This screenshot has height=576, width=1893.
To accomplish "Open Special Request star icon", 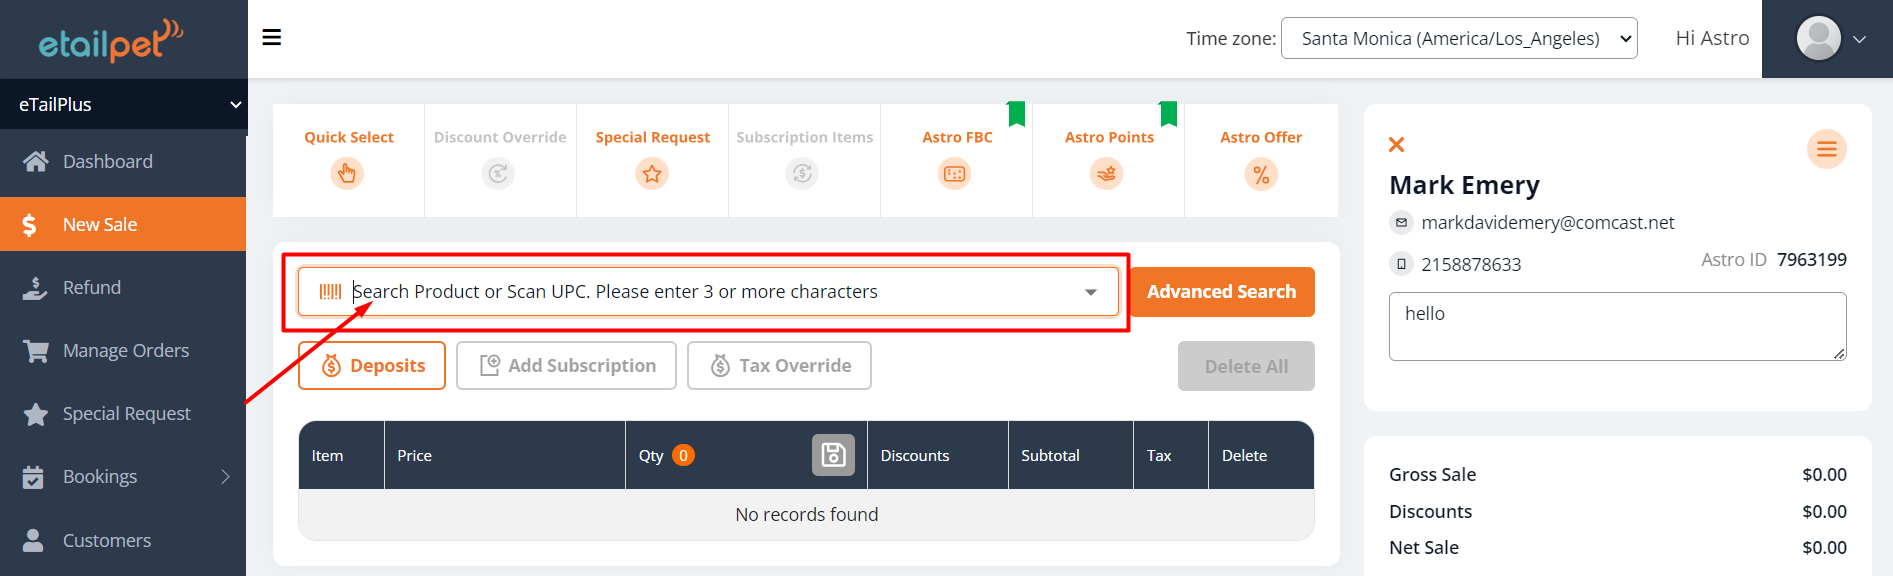I will click(652, 174).
